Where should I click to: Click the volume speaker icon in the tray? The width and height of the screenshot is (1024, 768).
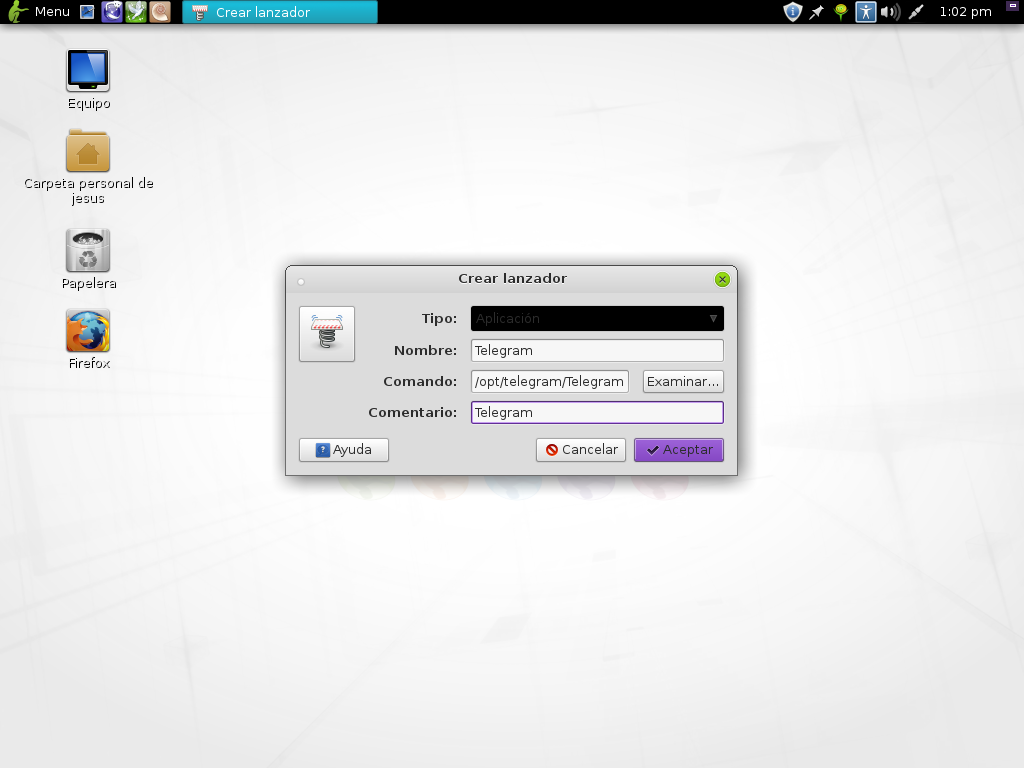pyautogui.click(x=891, y=12)
